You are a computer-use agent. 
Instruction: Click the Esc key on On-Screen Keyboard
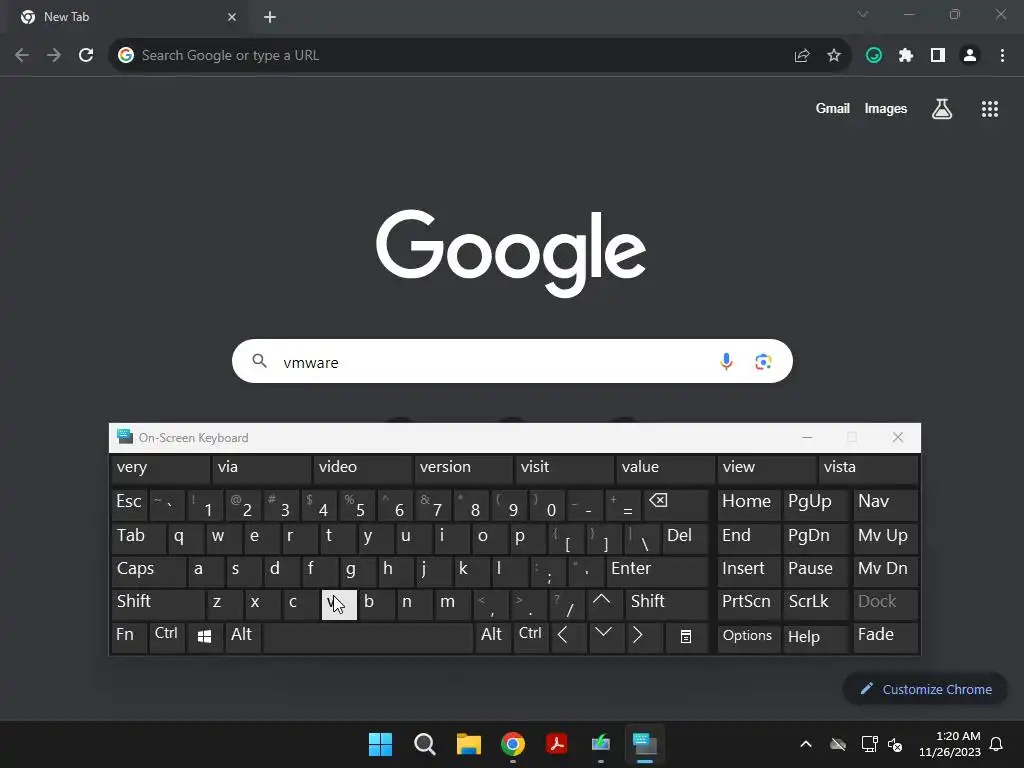129,504
